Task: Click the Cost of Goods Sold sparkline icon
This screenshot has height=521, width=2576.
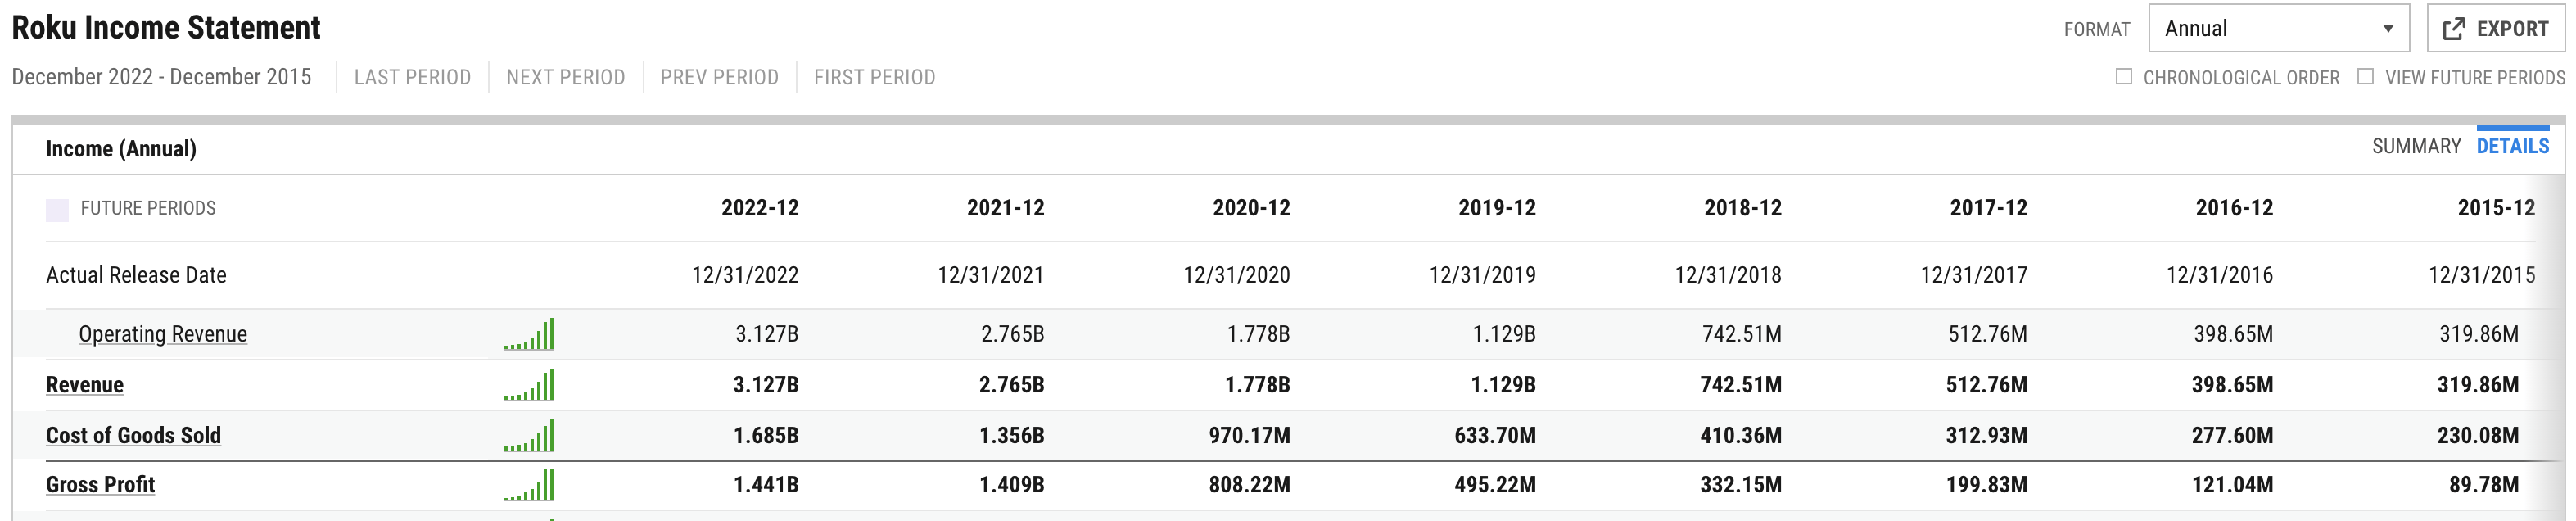Action: point(529,436)
